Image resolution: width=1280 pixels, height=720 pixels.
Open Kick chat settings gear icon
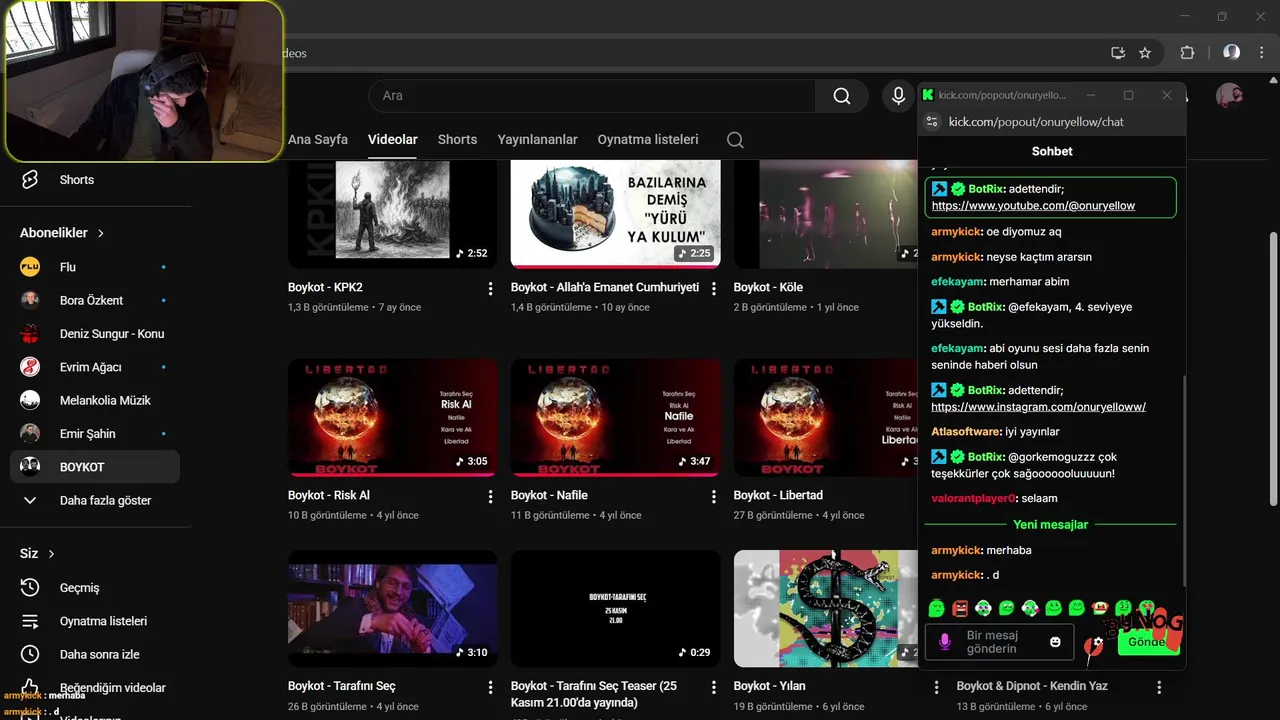pos(1098,642)
